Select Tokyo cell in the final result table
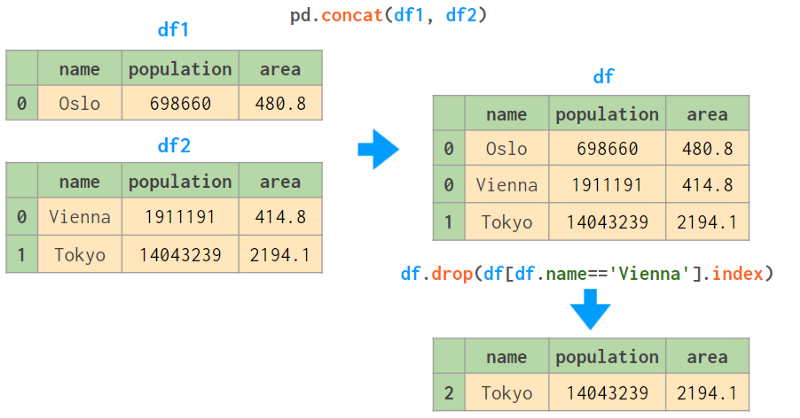800x418 pixels. tap(507, 393)
